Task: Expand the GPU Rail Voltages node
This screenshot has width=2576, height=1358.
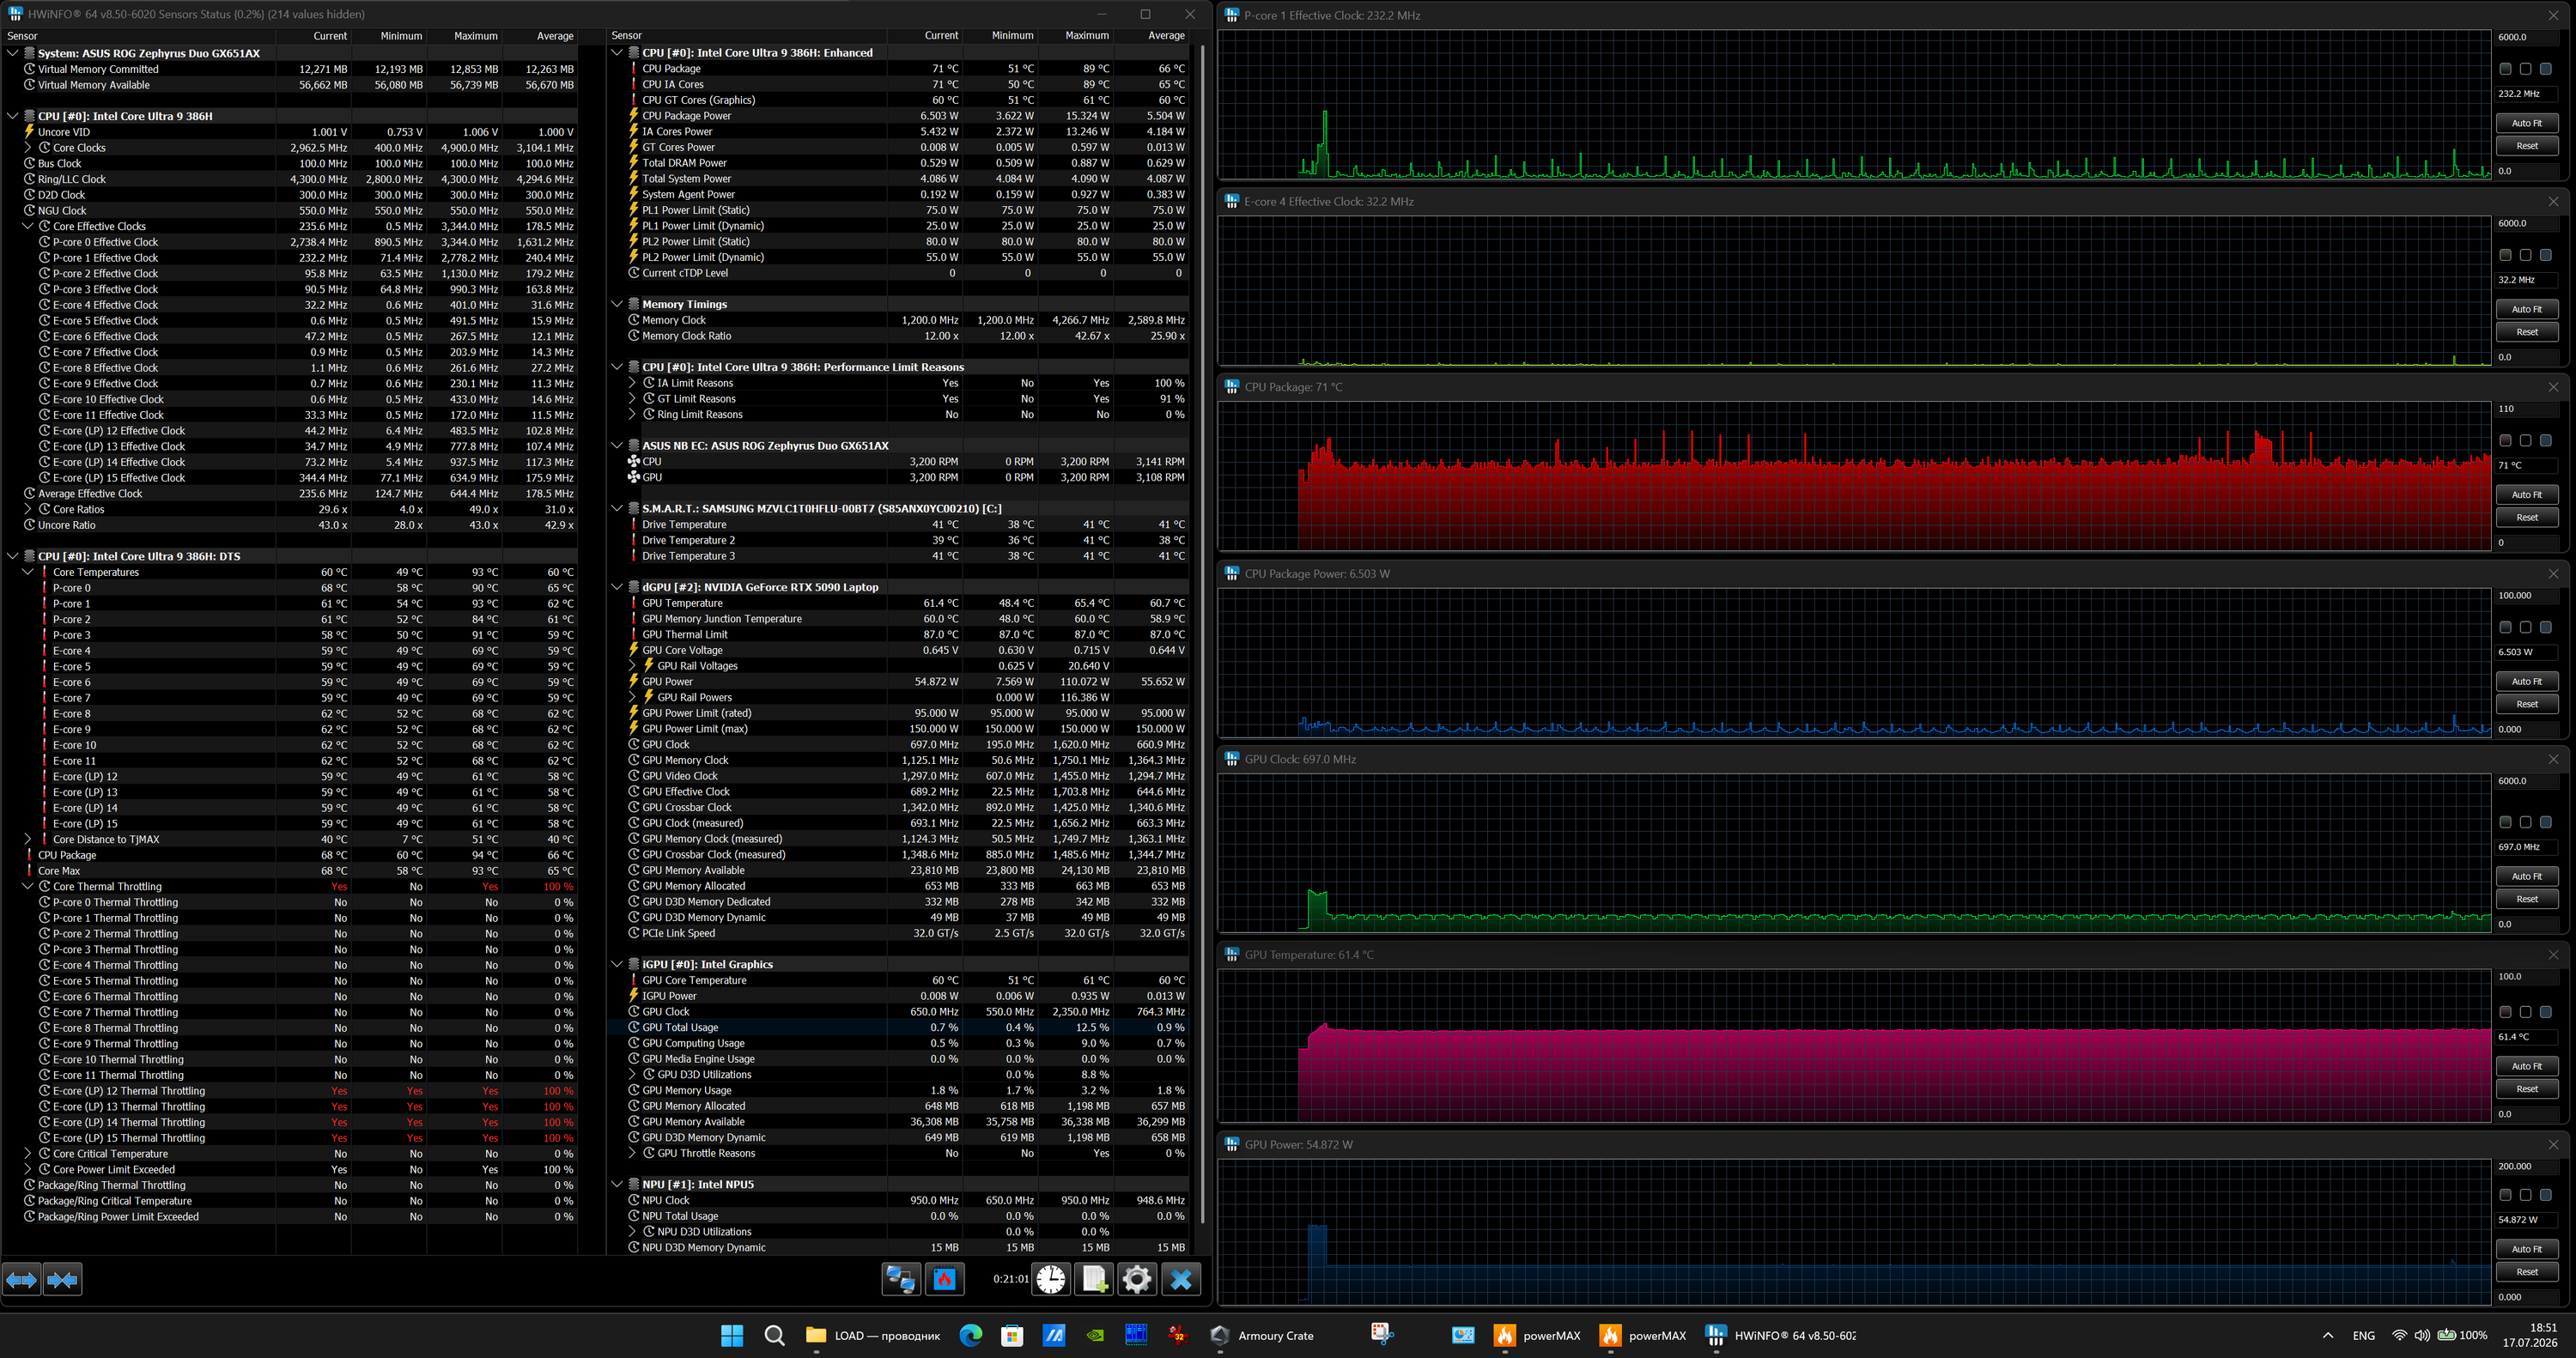Action: click(x=632, y=666)
